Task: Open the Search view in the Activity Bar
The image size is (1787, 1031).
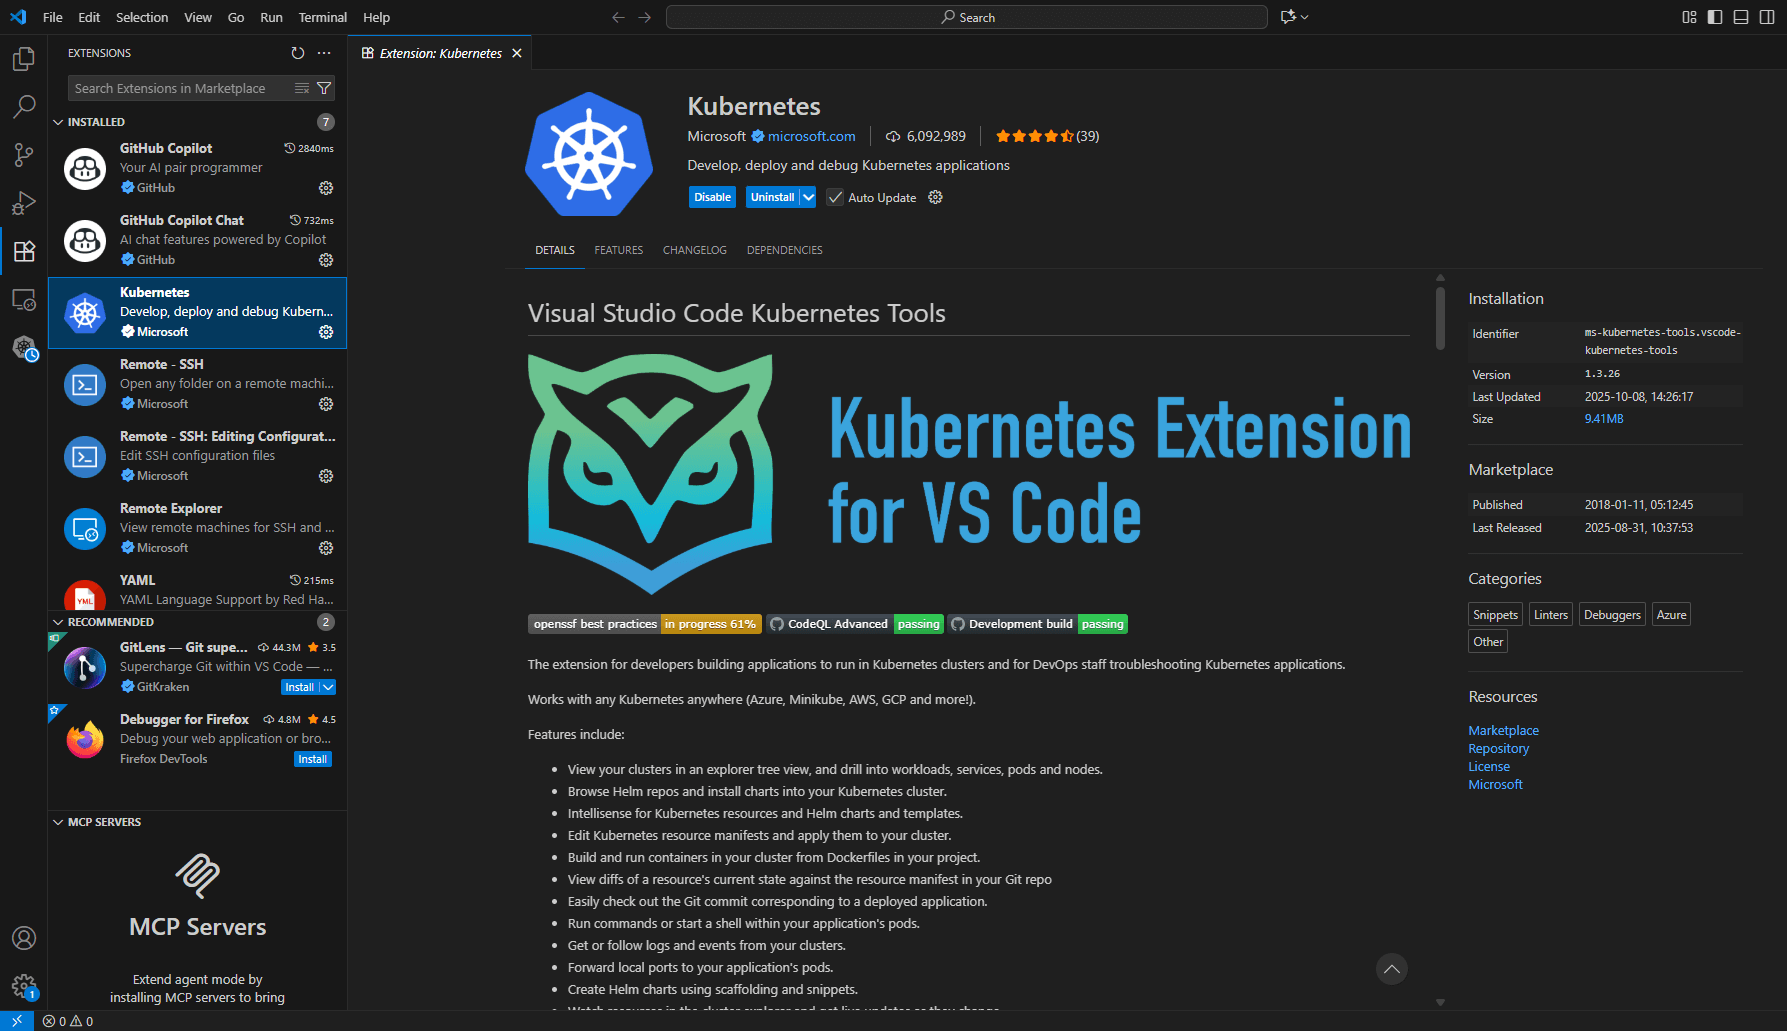Action: (x=23, y=106)
